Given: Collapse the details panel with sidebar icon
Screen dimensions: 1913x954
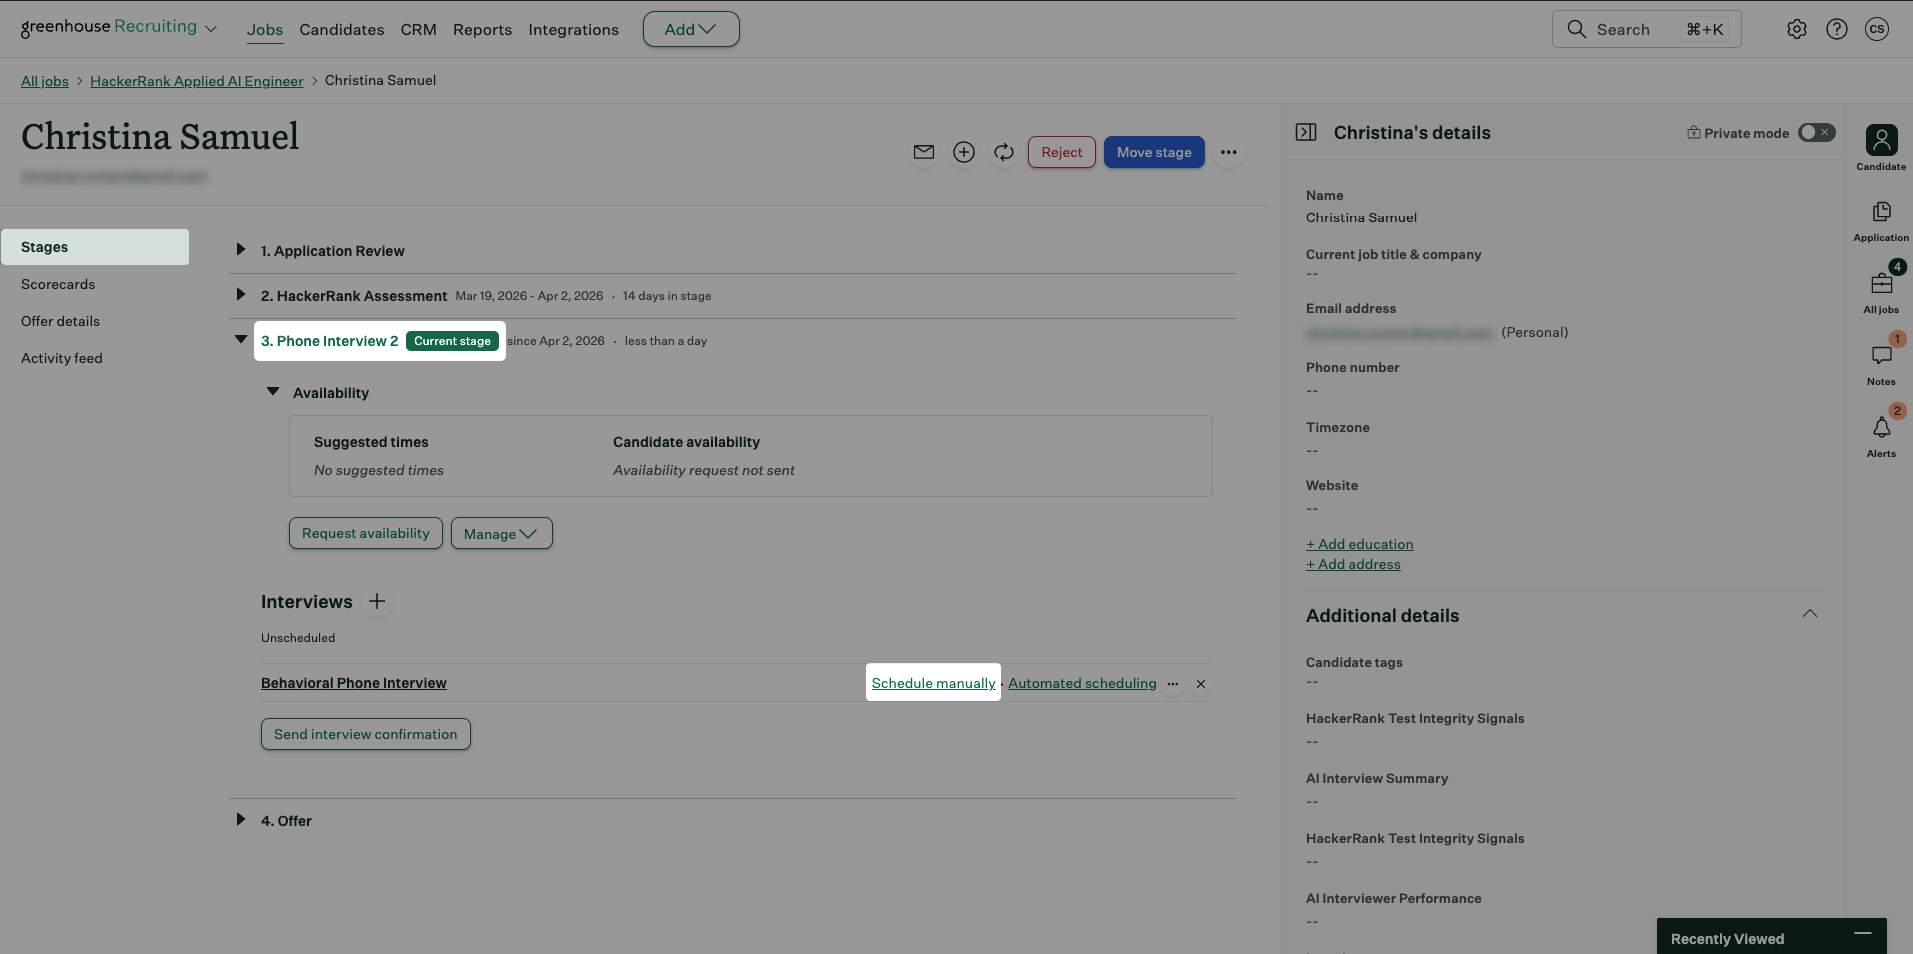Looking at the screenshot, I should point(1306,132).
